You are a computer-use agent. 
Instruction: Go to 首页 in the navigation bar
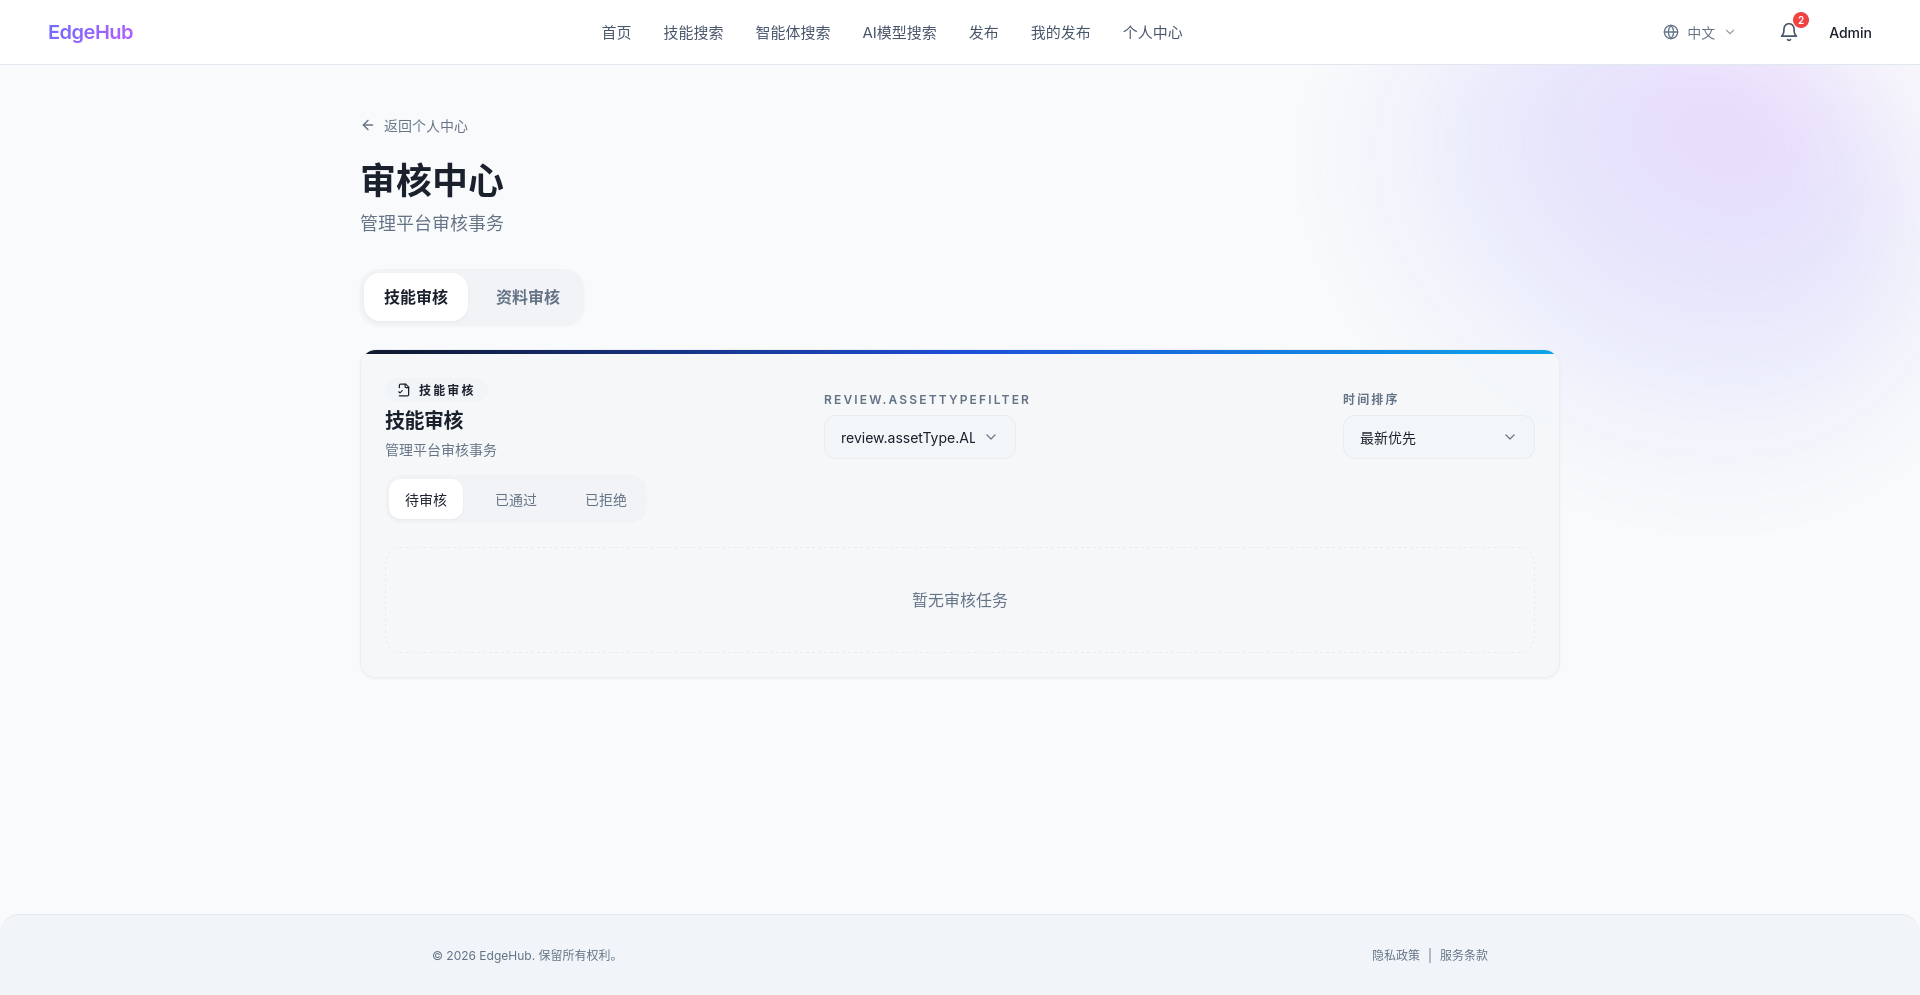click(616, 32)
